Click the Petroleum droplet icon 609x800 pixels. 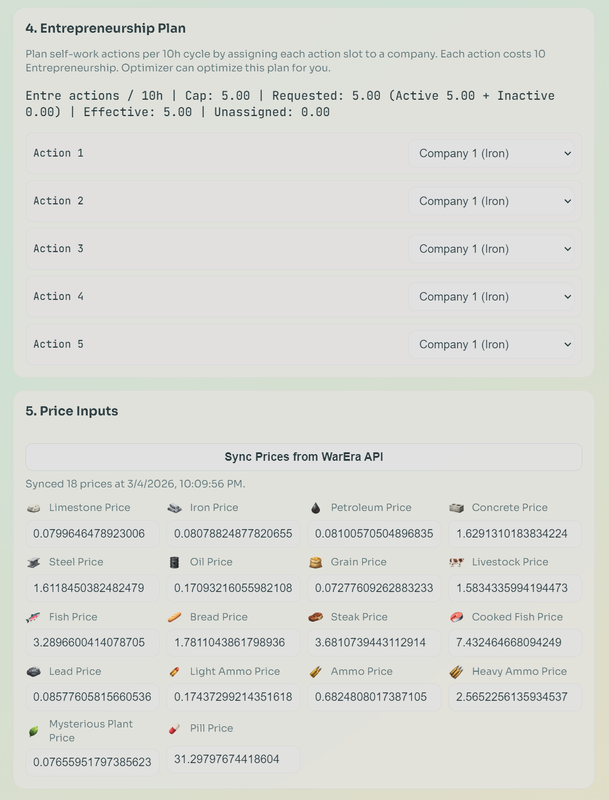pos(316,508)
